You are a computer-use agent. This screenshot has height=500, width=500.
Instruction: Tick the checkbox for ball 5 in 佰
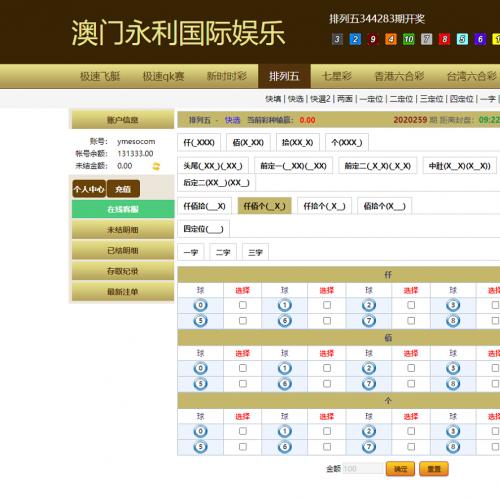243,384
